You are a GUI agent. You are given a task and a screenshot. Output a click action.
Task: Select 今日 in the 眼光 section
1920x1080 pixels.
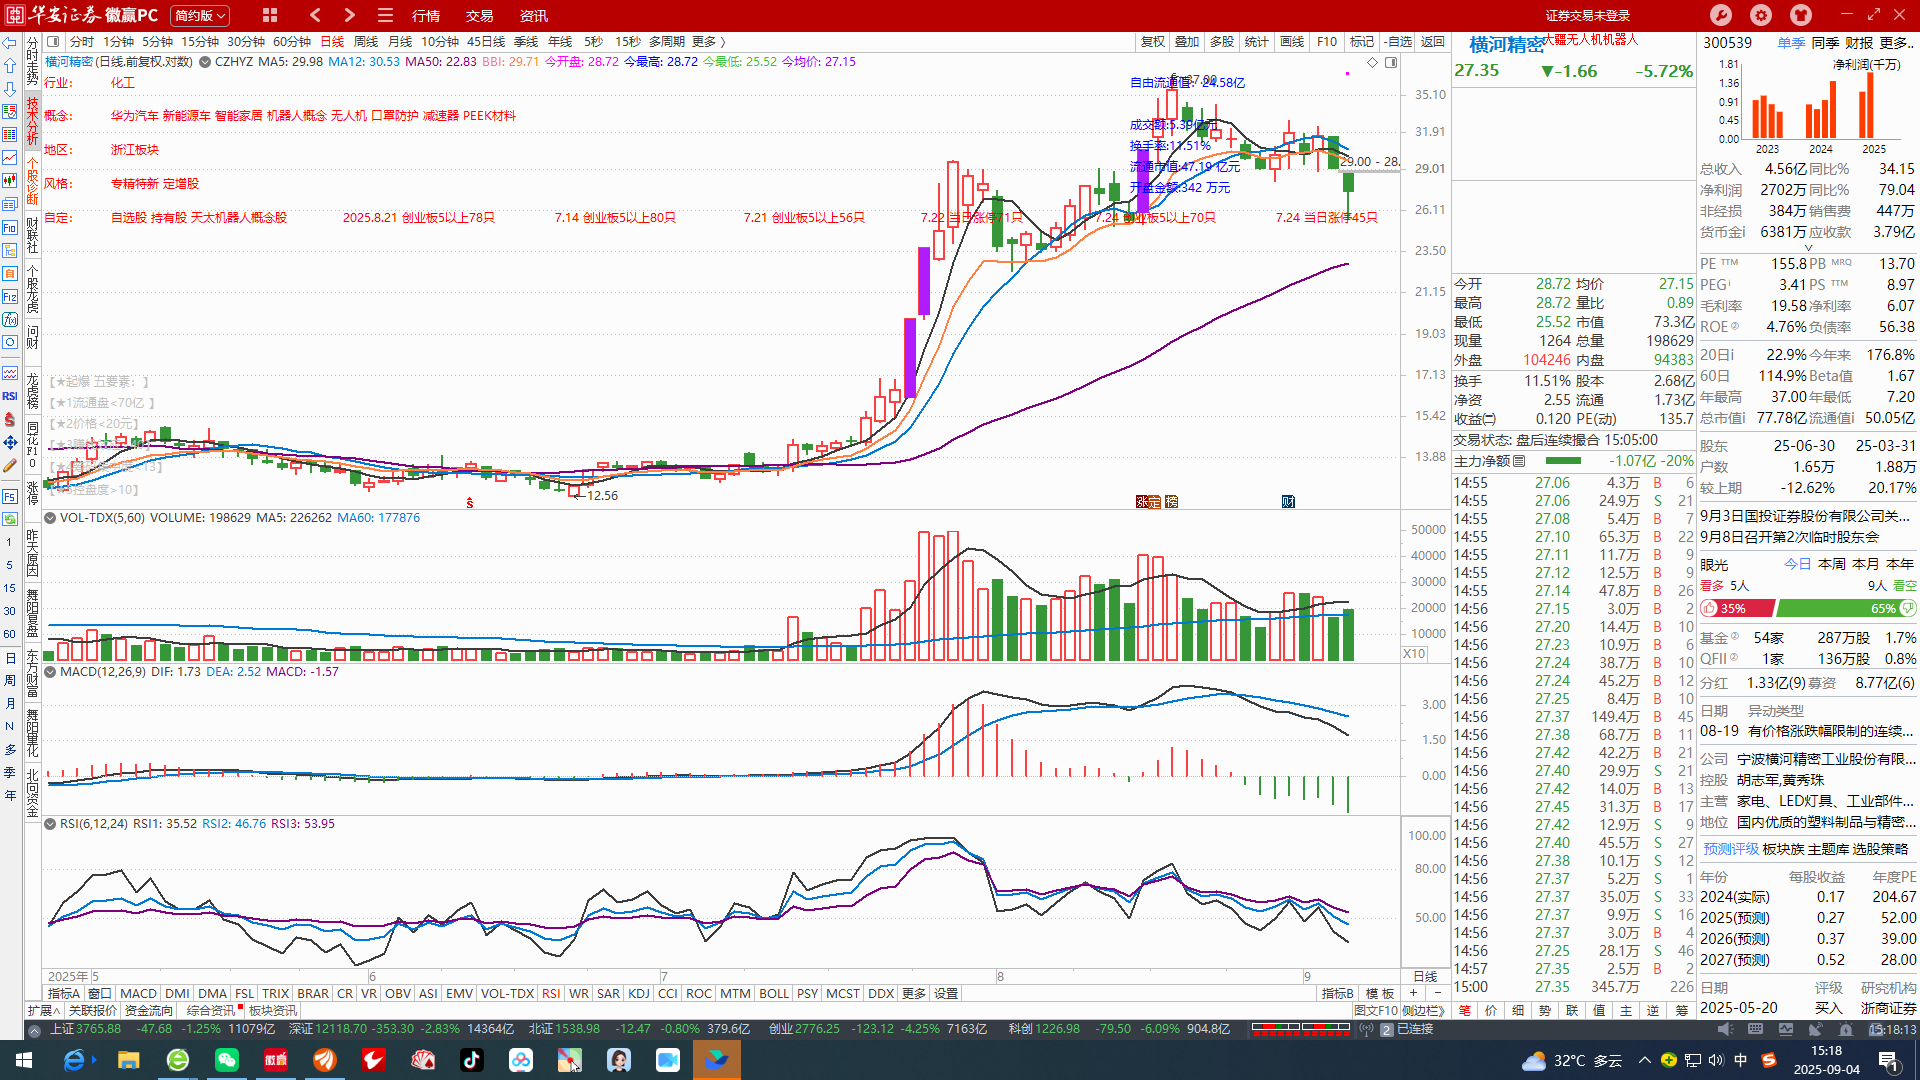1798,564
